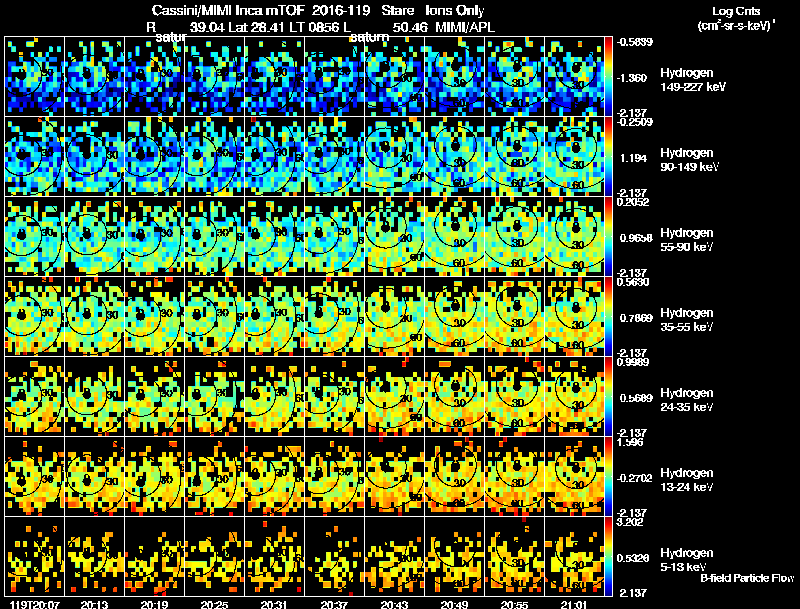Select the 55-90 keV image panel at 20:43
800x609 pixels.
394,237
